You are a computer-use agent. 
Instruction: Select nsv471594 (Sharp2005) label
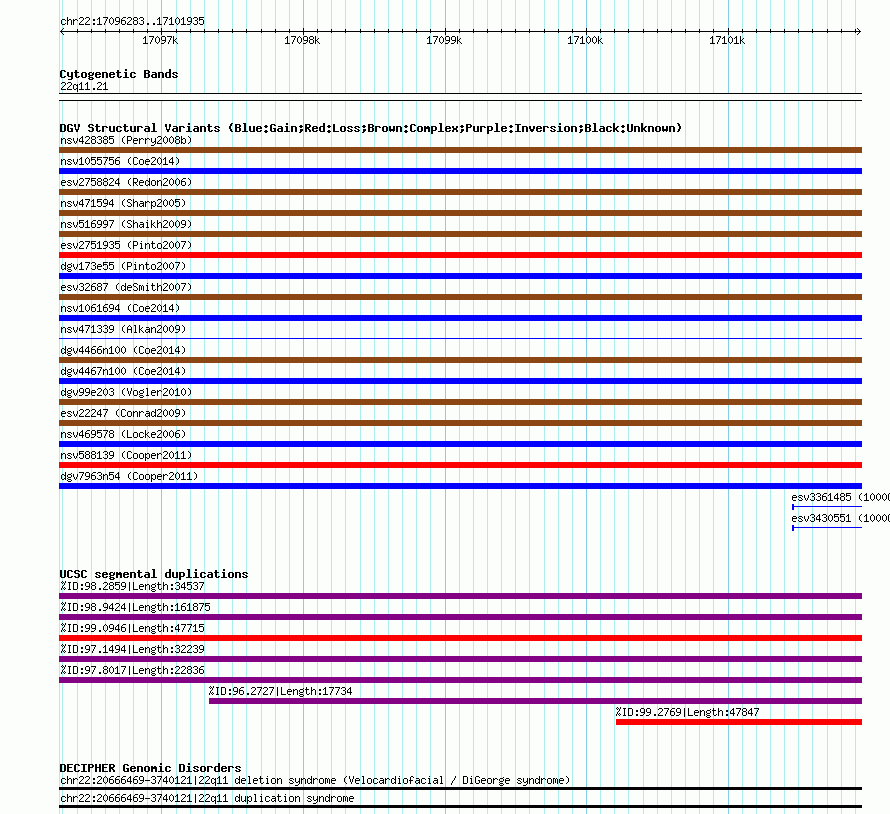point(123,203)
